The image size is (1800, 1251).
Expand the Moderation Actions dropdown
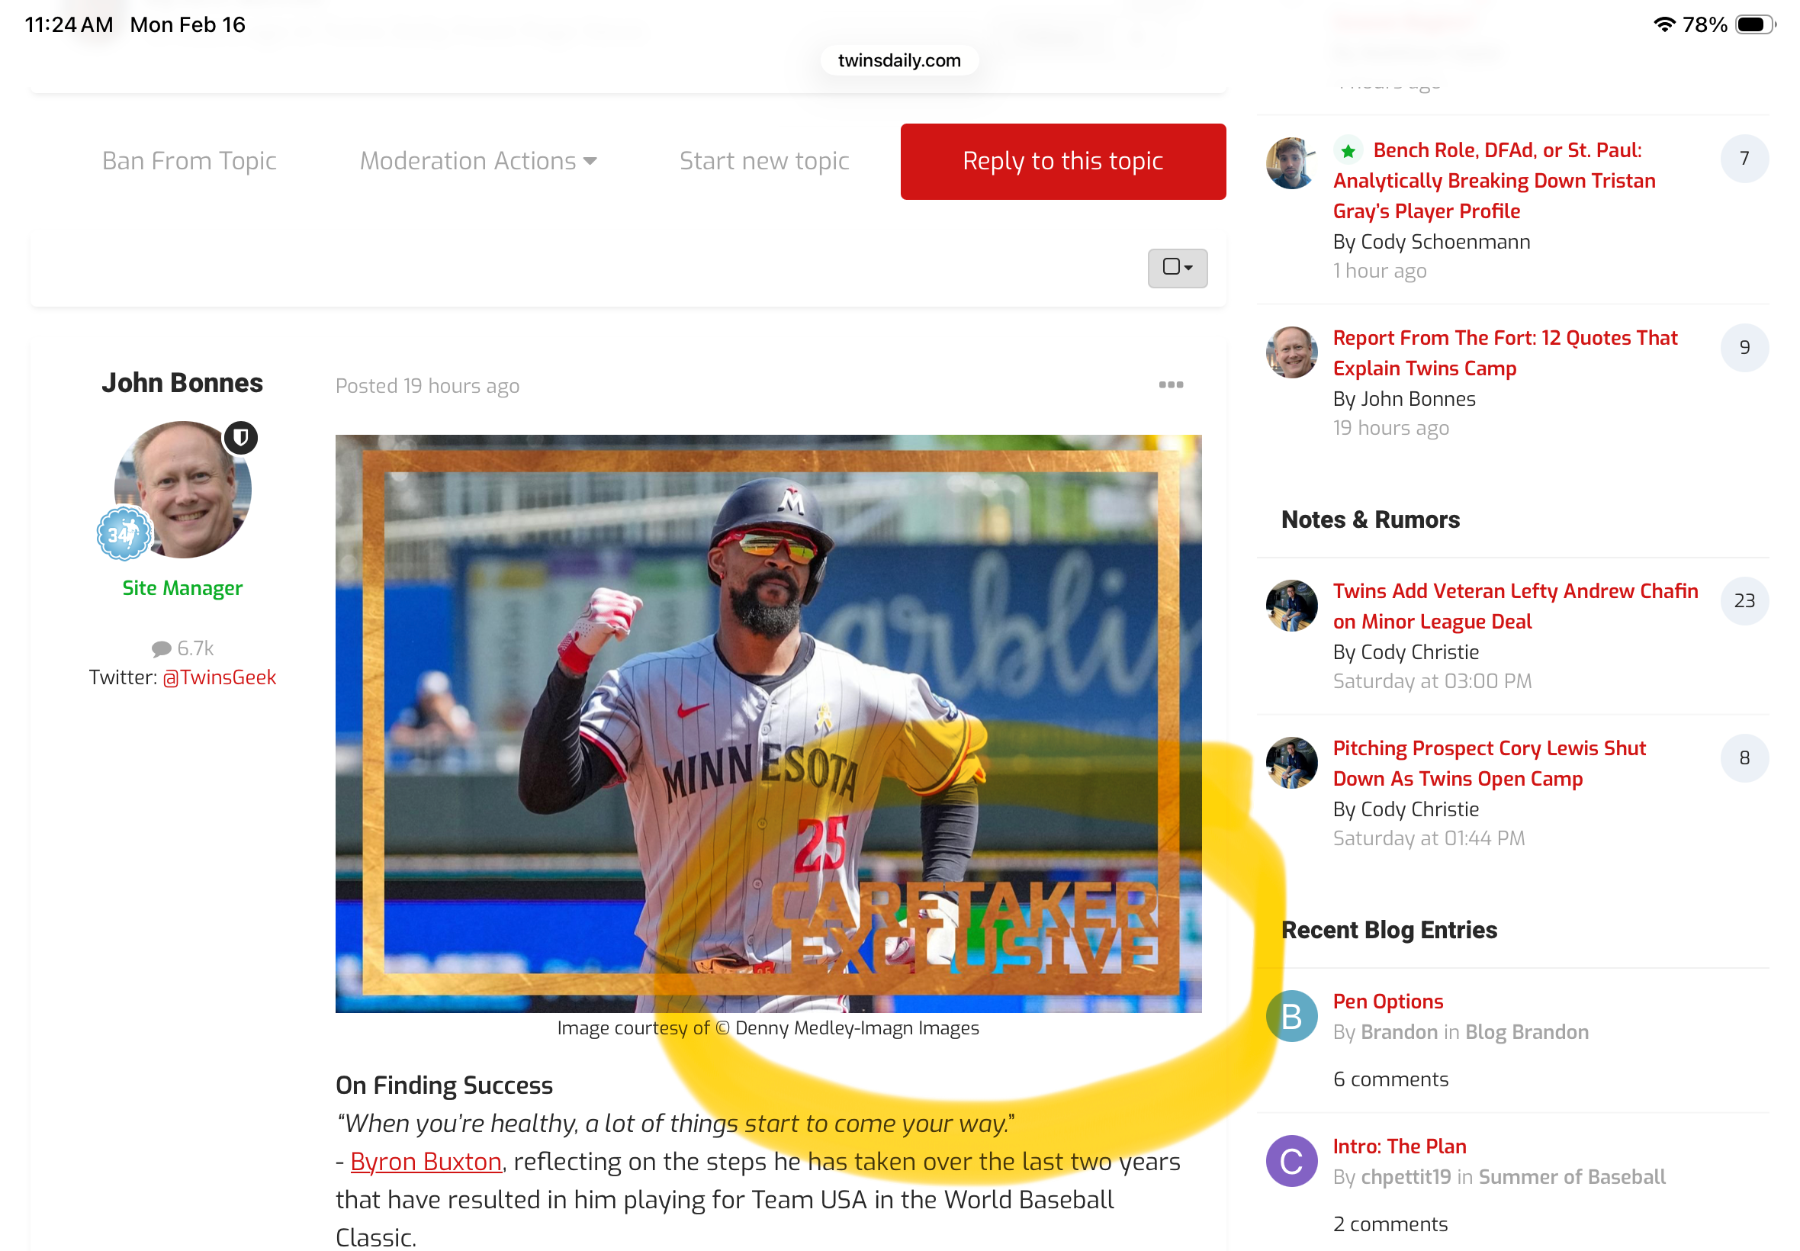478,161
